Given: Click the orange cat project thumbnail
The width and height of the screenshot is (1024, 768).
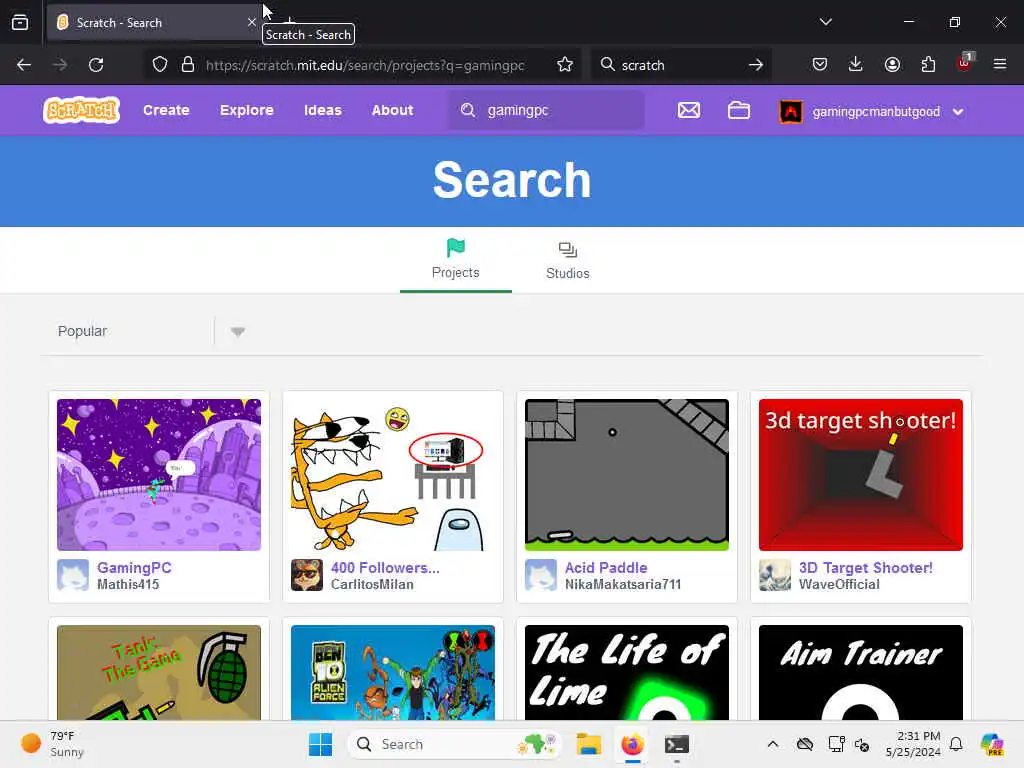Looking at the screenshot, I should [x=392, y=475].
